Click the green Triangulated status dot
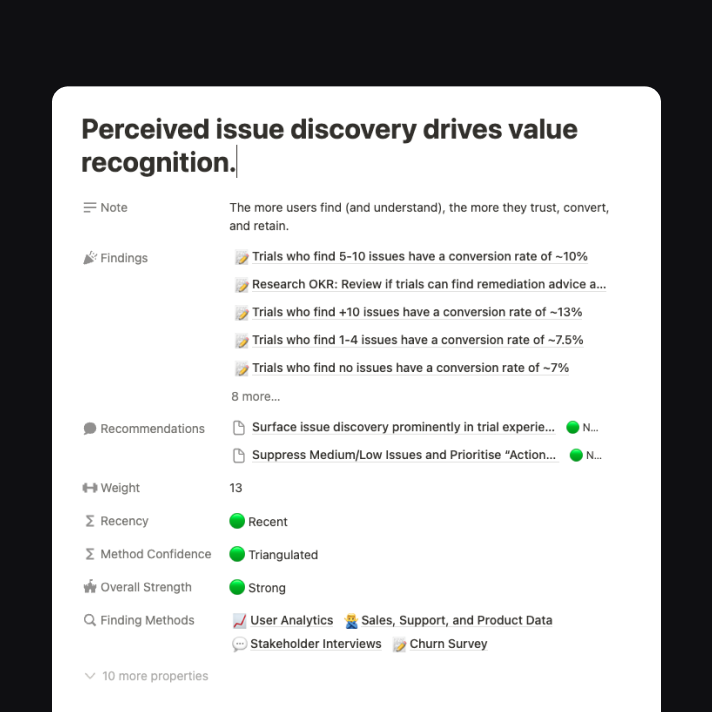Image resolution: width=712 pixels, height=712 pixels. tap(237, 554)
